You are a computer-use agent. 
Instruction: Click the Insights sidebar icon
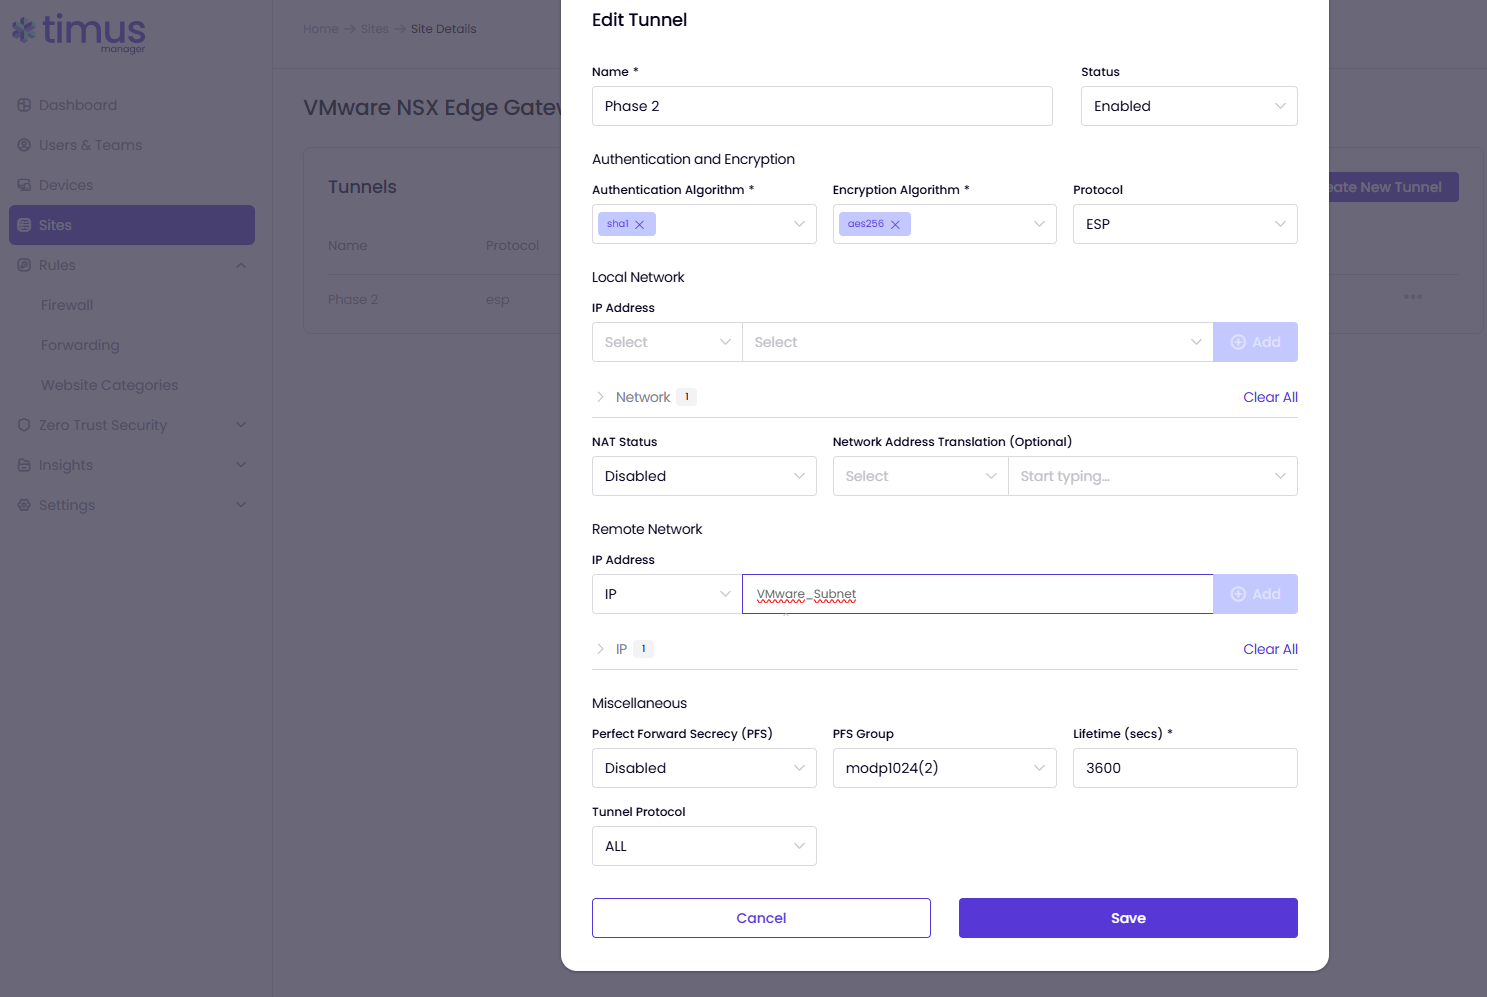[x=24, y=465]
